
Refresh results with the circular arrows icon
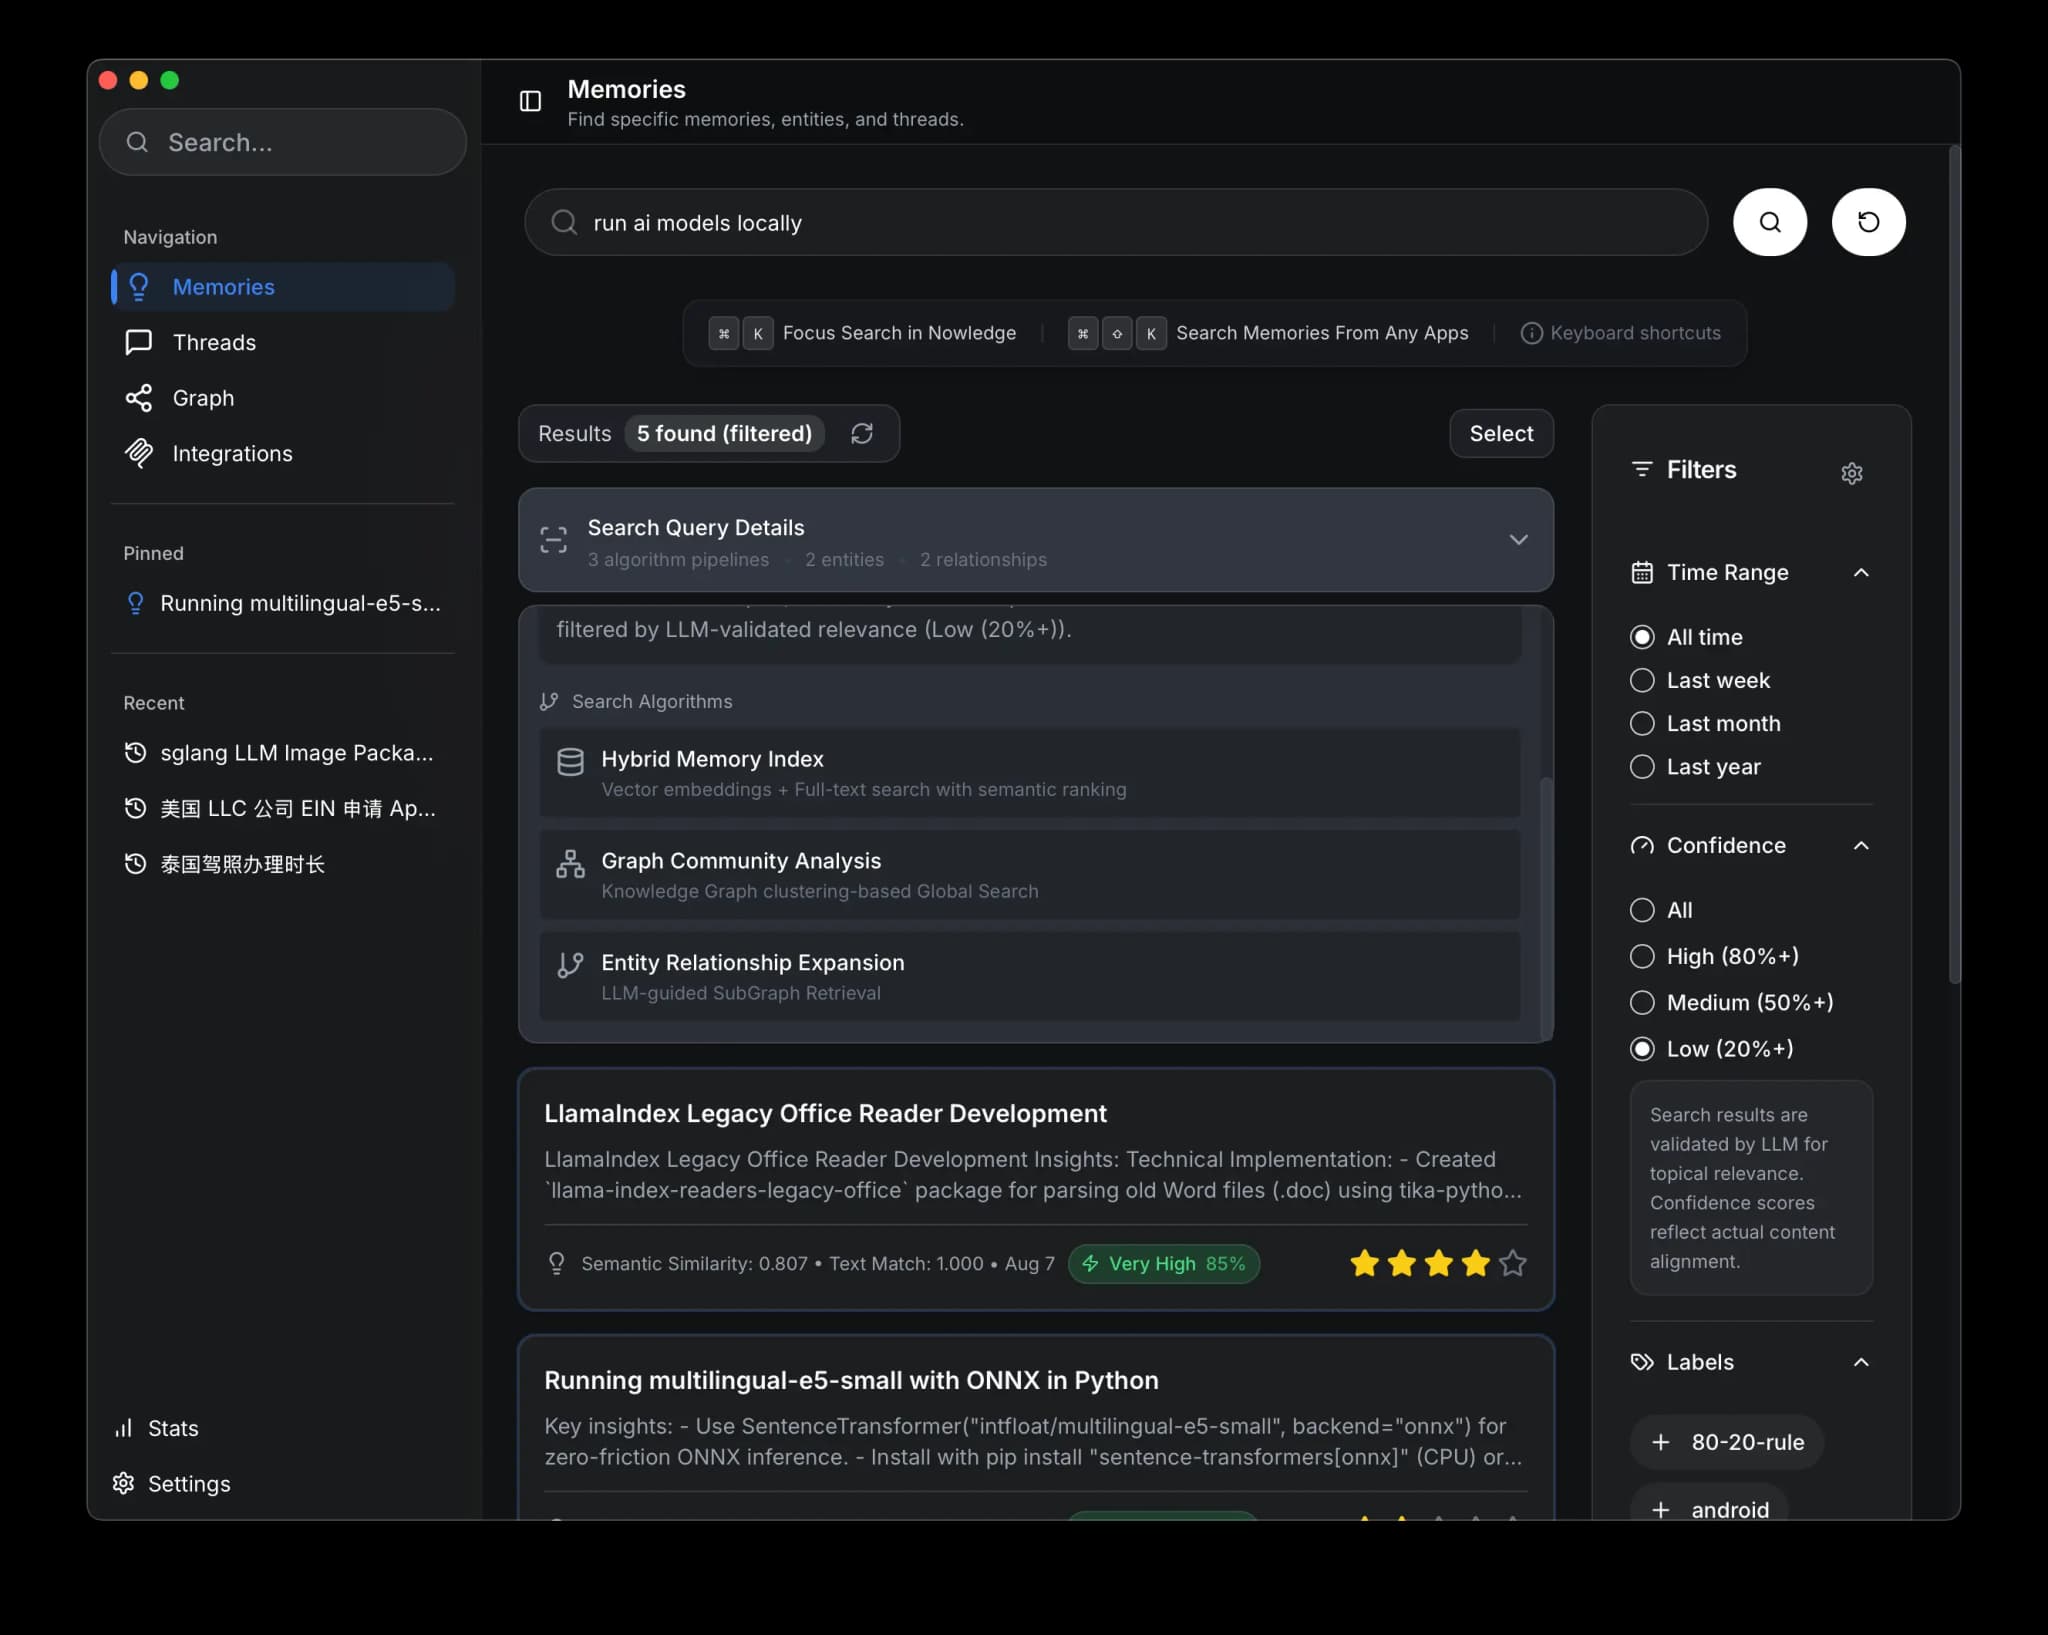point(861,433)
